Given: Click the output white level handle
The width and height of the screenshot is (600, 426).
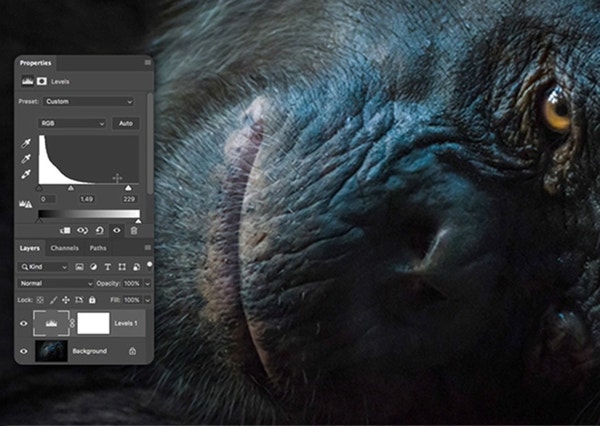Looking at the screenshot, I should 139,221.
